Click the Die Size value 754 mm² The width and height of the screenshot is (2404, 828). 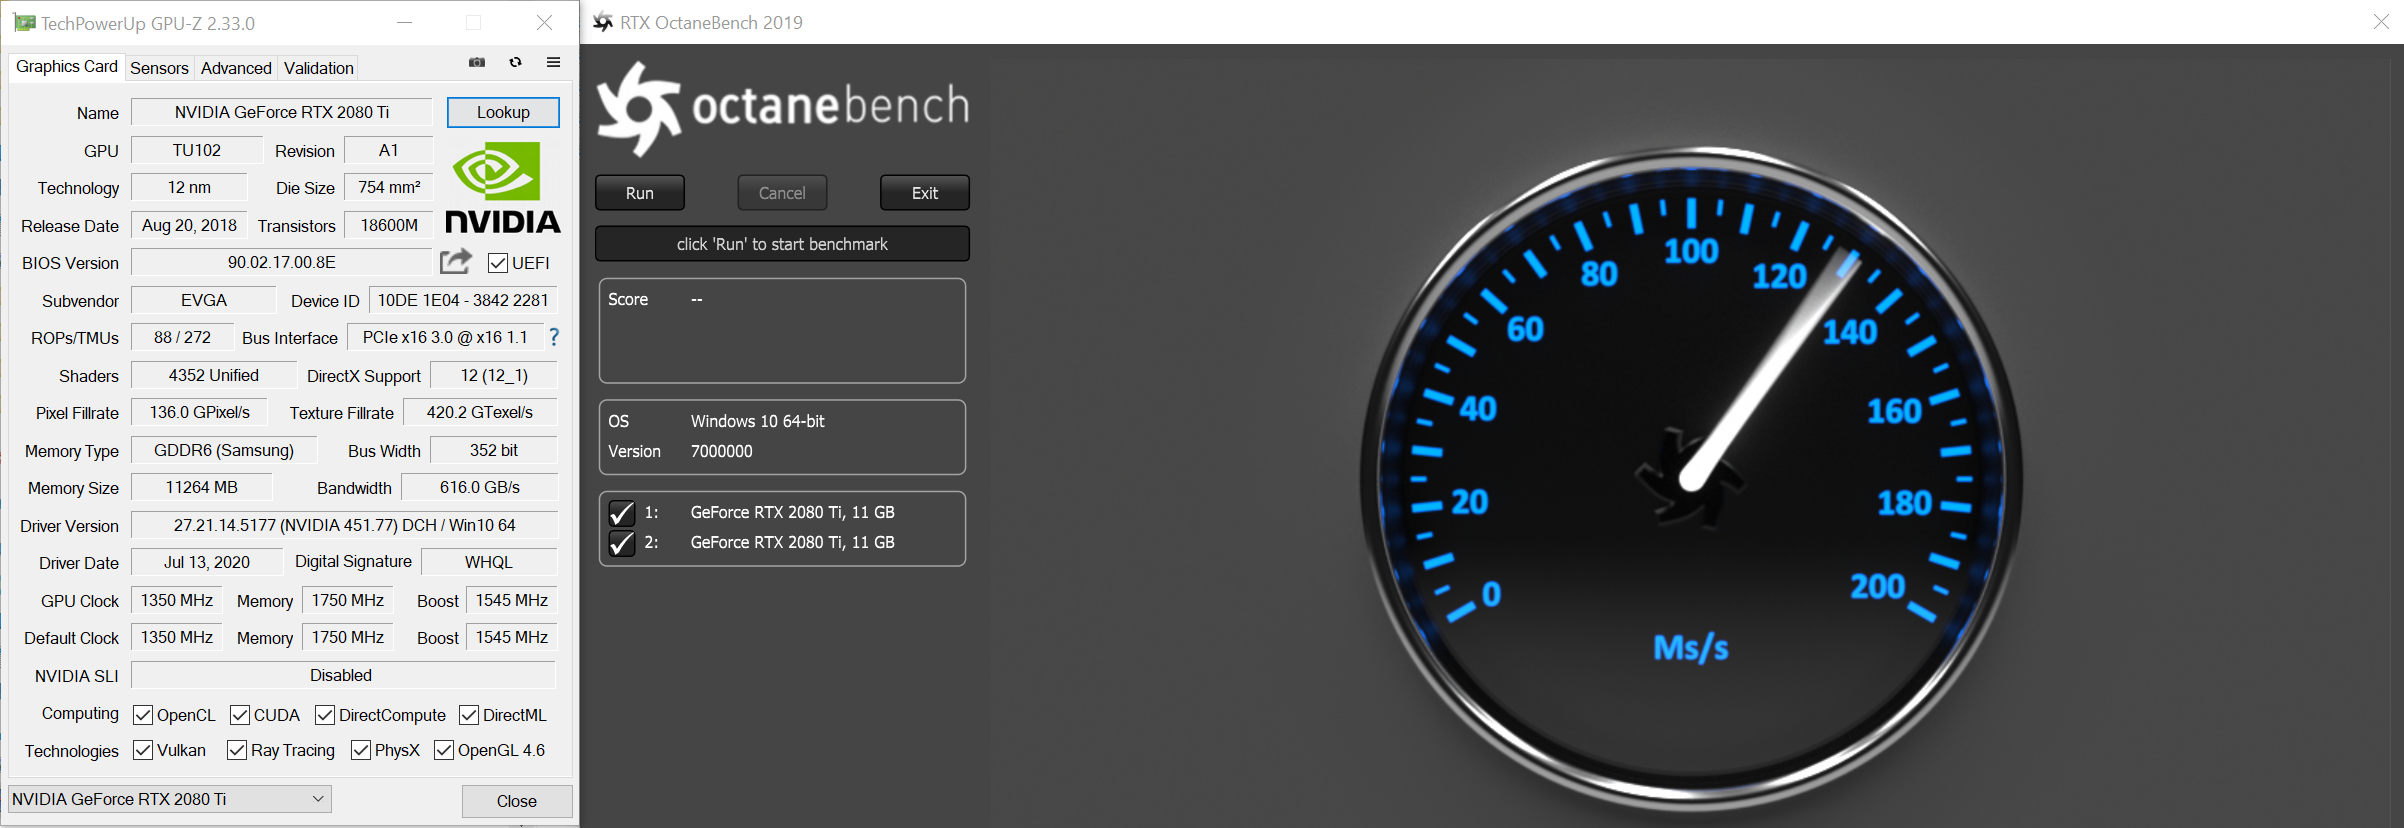pos(389,187)
